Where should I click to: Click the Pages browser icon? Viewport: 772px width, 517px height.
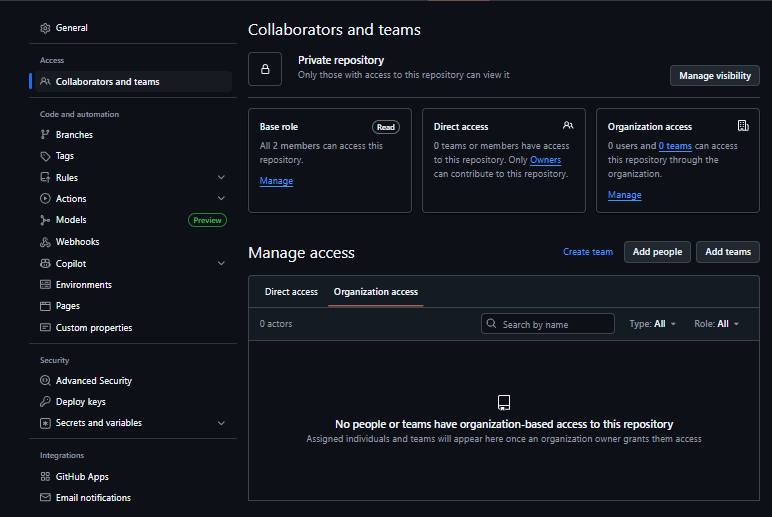coord(45,306)
